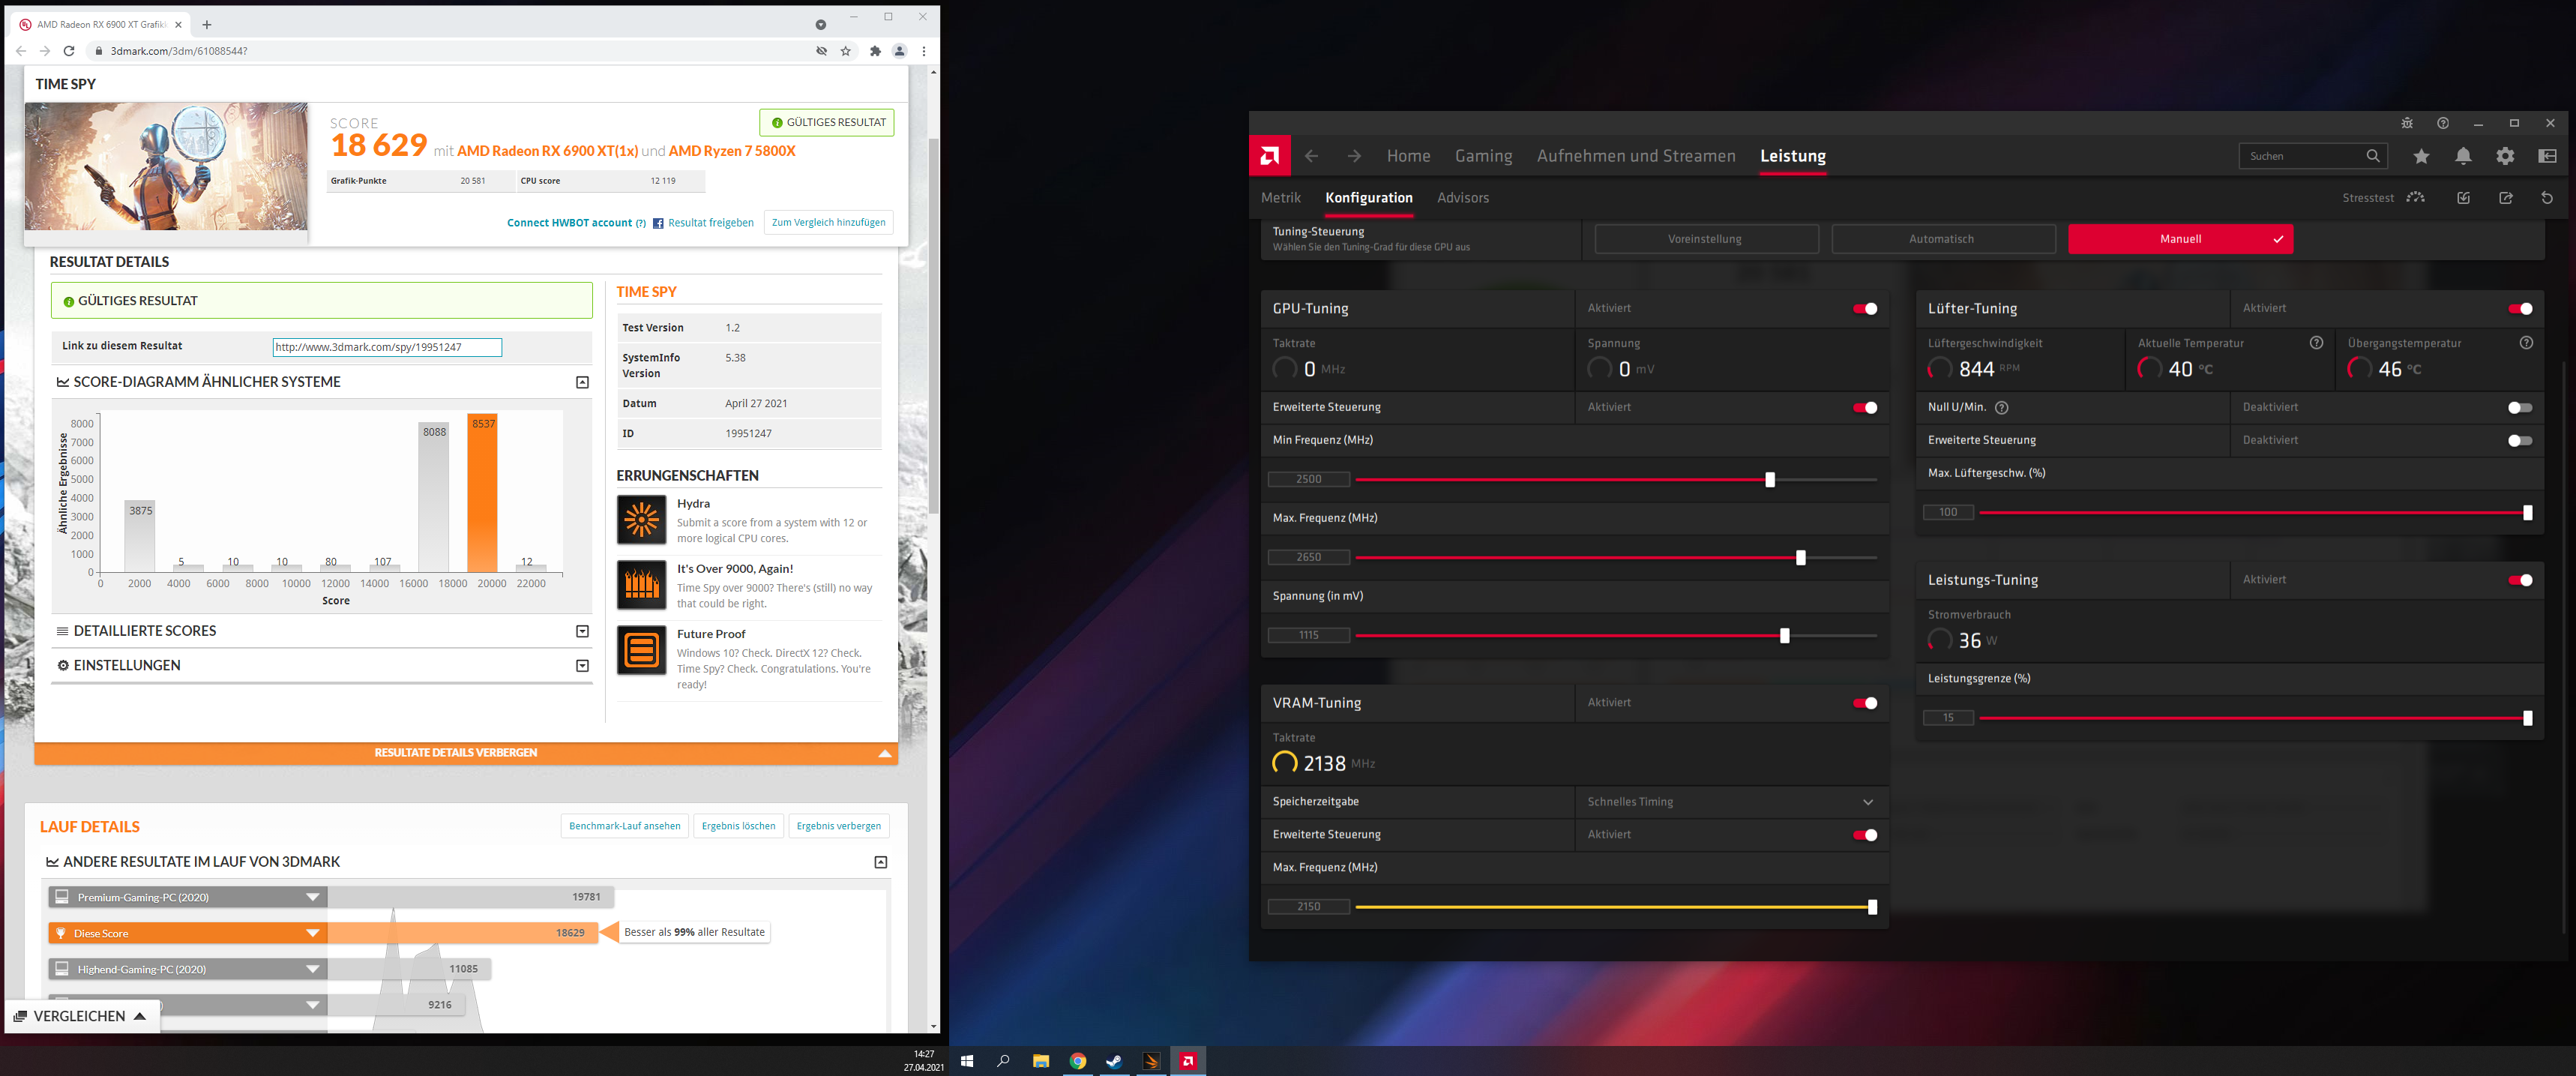The image size is (2576, 1076).
Task: Click the bug report icon in AMD software
Action: [x=2407, y=123]
